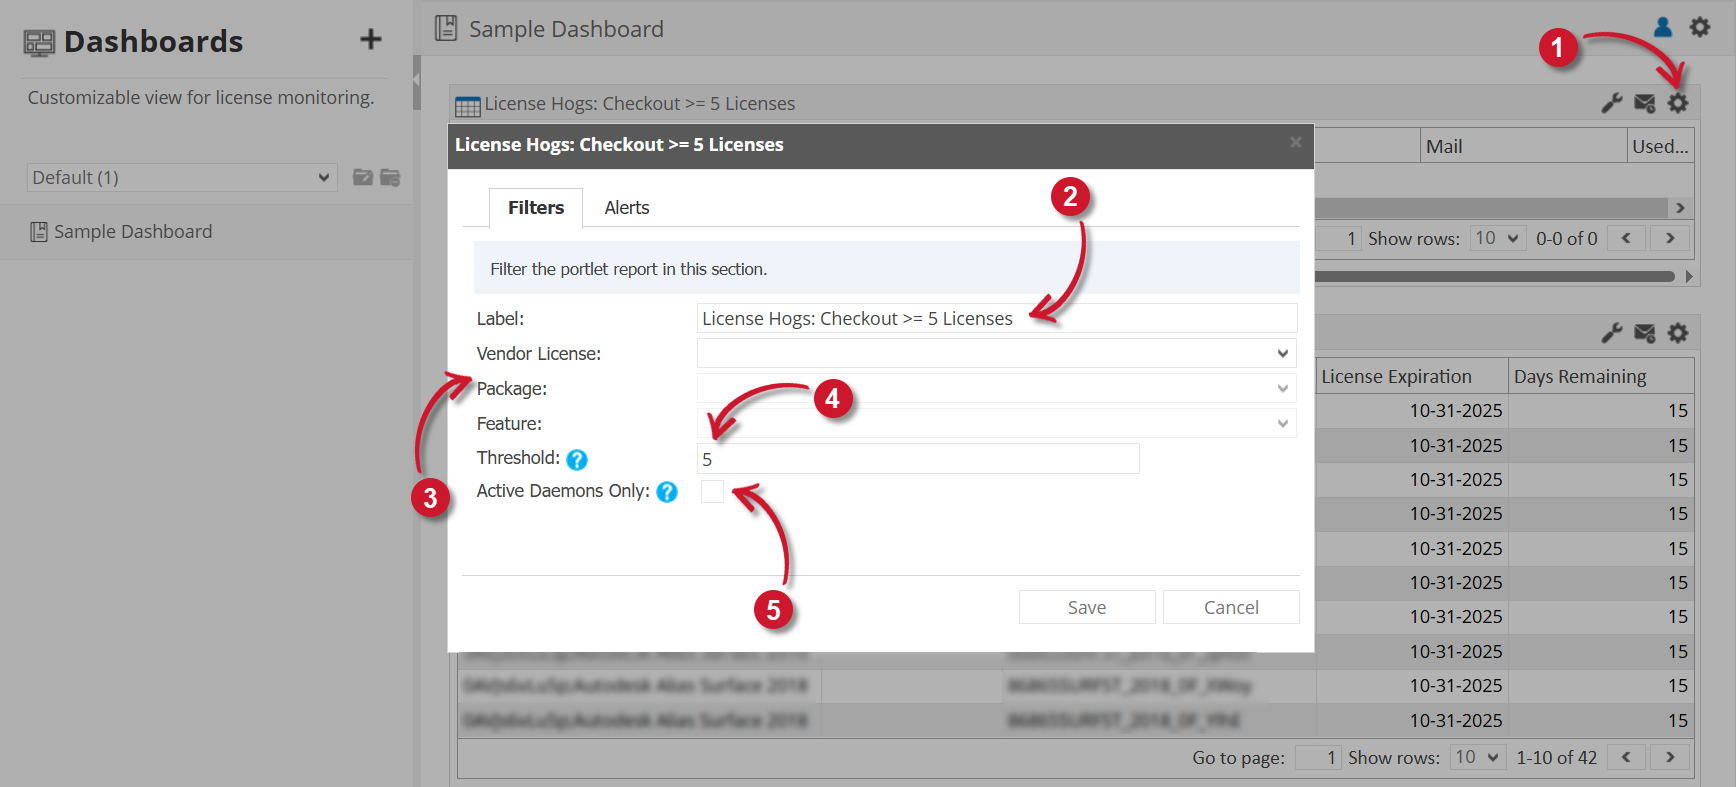Click the Cancel button
This screenshot has height=787, width=1736.
[1231, 607]
